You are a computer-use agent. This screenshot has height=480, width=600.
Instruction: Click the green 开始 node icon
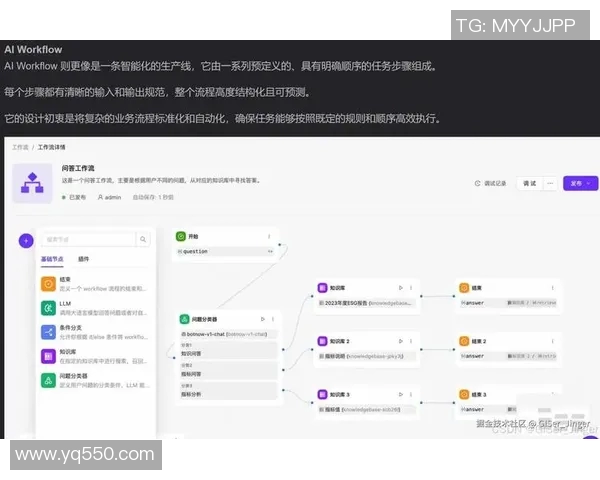tap(181, 237)
